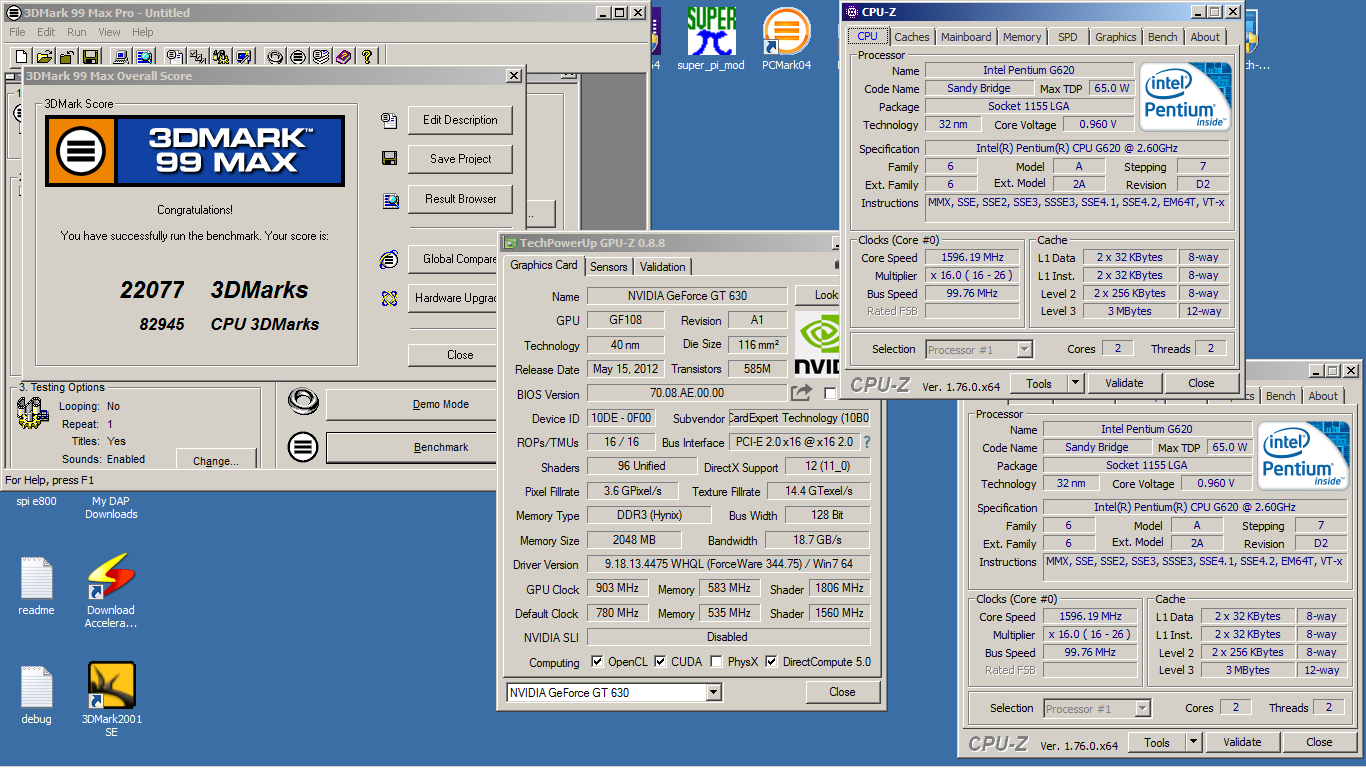Click the icon beside Hardware Upgrade button
1366x768 pixels.
tap(390, 298)
